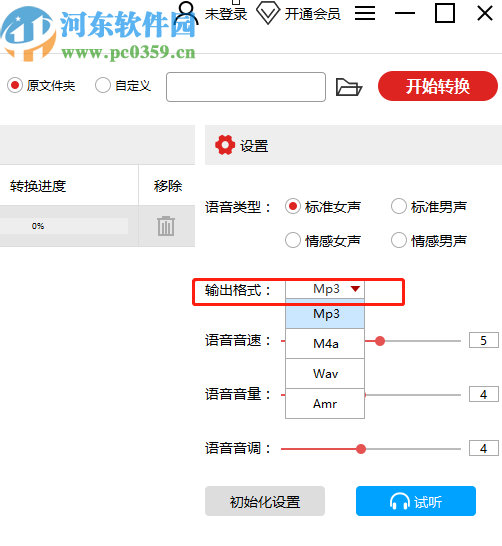The height and width of the screenshot is (546, 502).
Task: Select M4a from the format list
Action: 325,344
